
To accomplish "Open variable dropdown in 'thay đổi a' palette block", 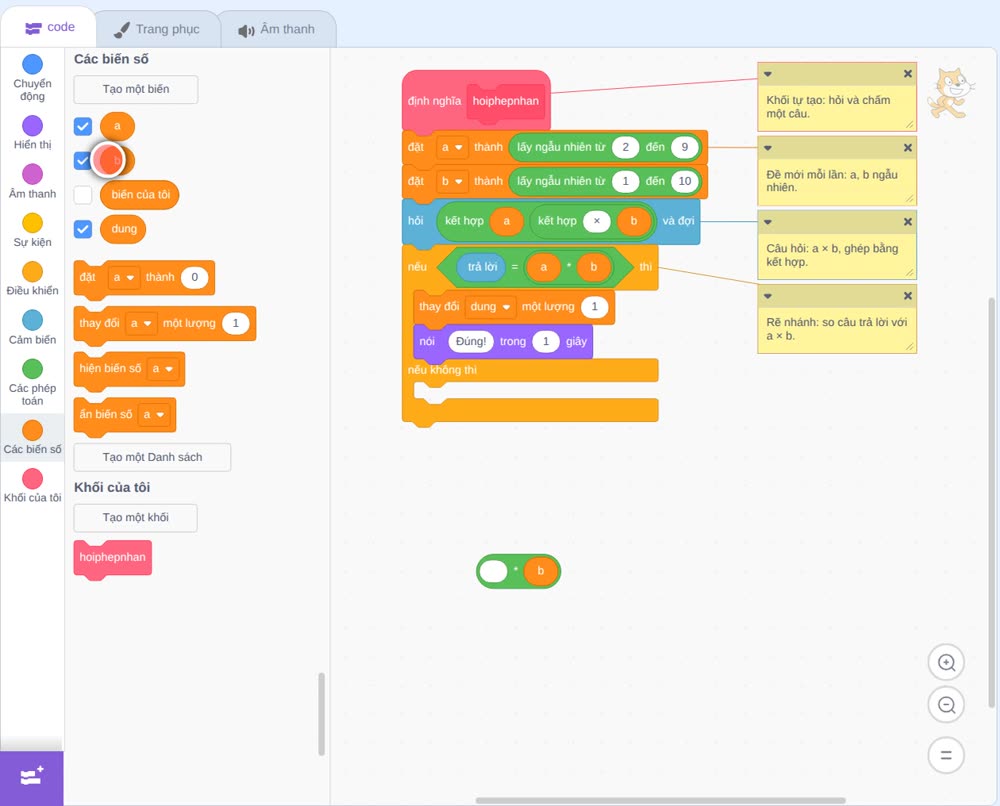I will pyautogui.click(x=141, y=323).
